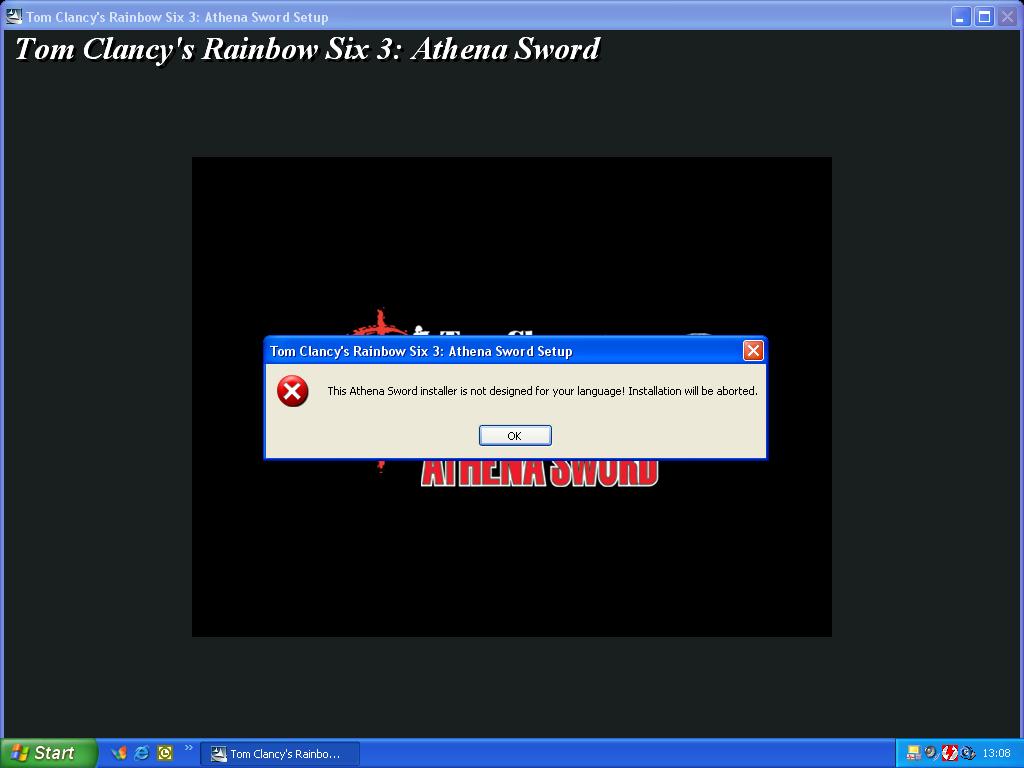This screenshot has height=768, width=1024.
Task: Click the Athena Sword splash logo image
Action: (x=511, y=396)
